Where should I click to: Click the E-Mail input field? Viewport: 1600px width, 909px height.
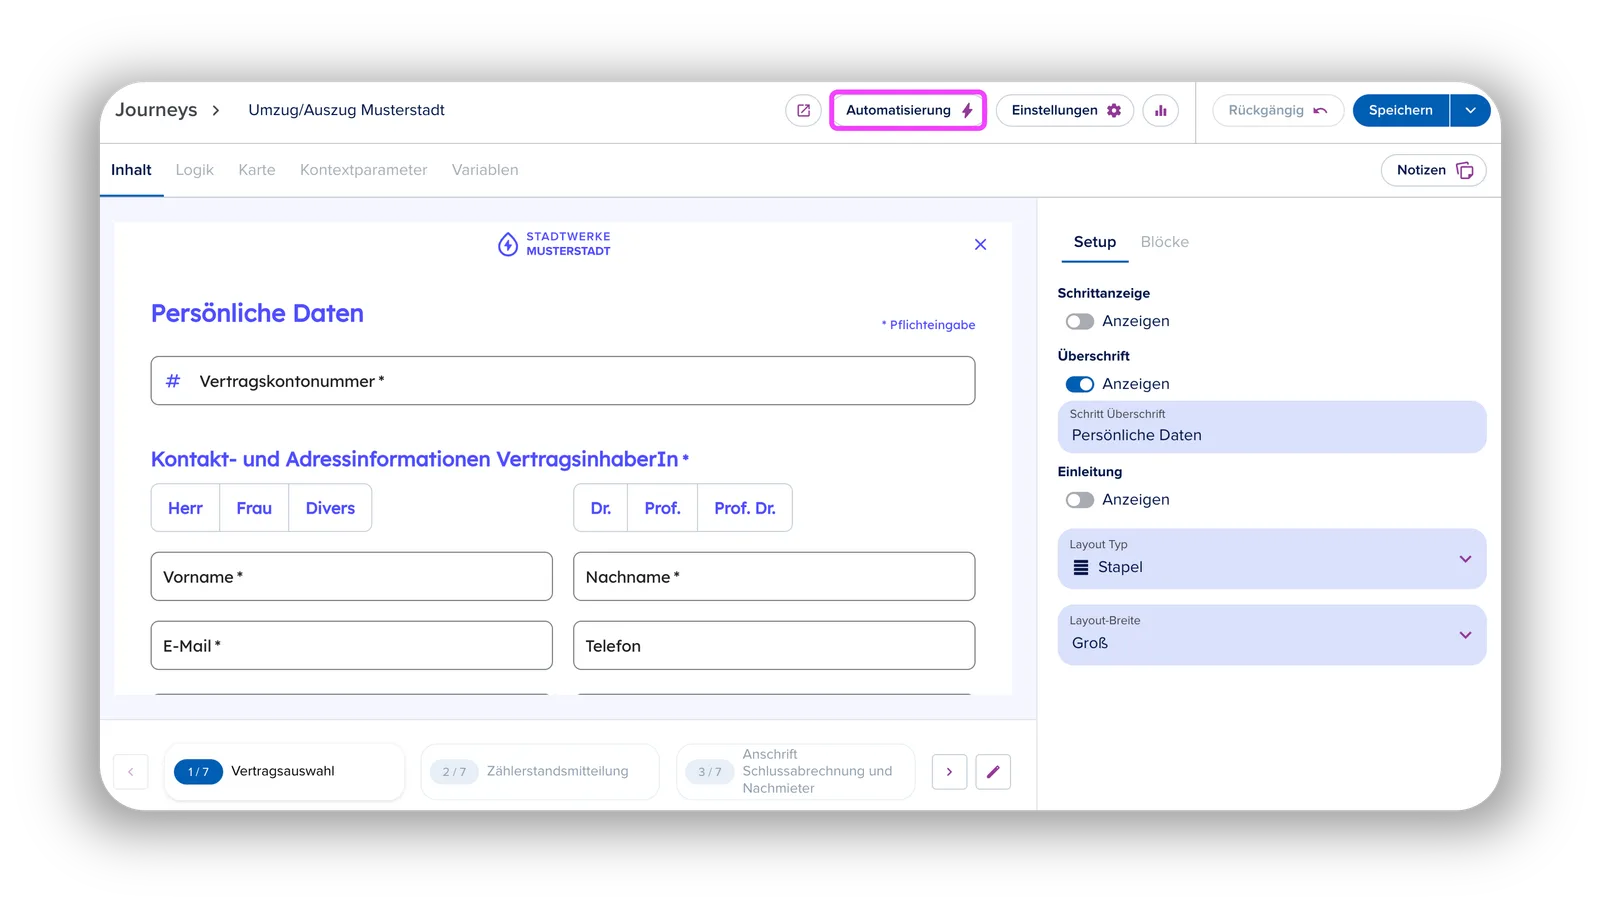click(352, 646)
